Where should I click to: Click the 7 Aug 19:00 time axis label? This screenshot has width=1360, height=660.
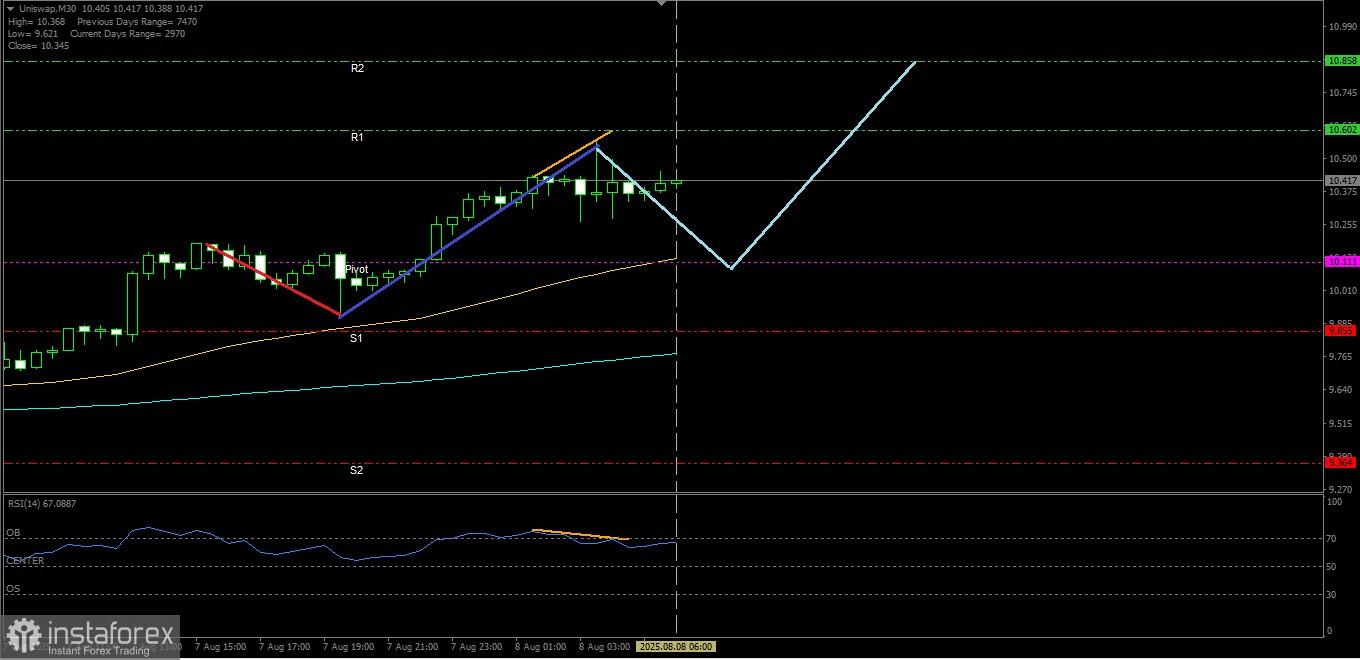tap(349, 647)
